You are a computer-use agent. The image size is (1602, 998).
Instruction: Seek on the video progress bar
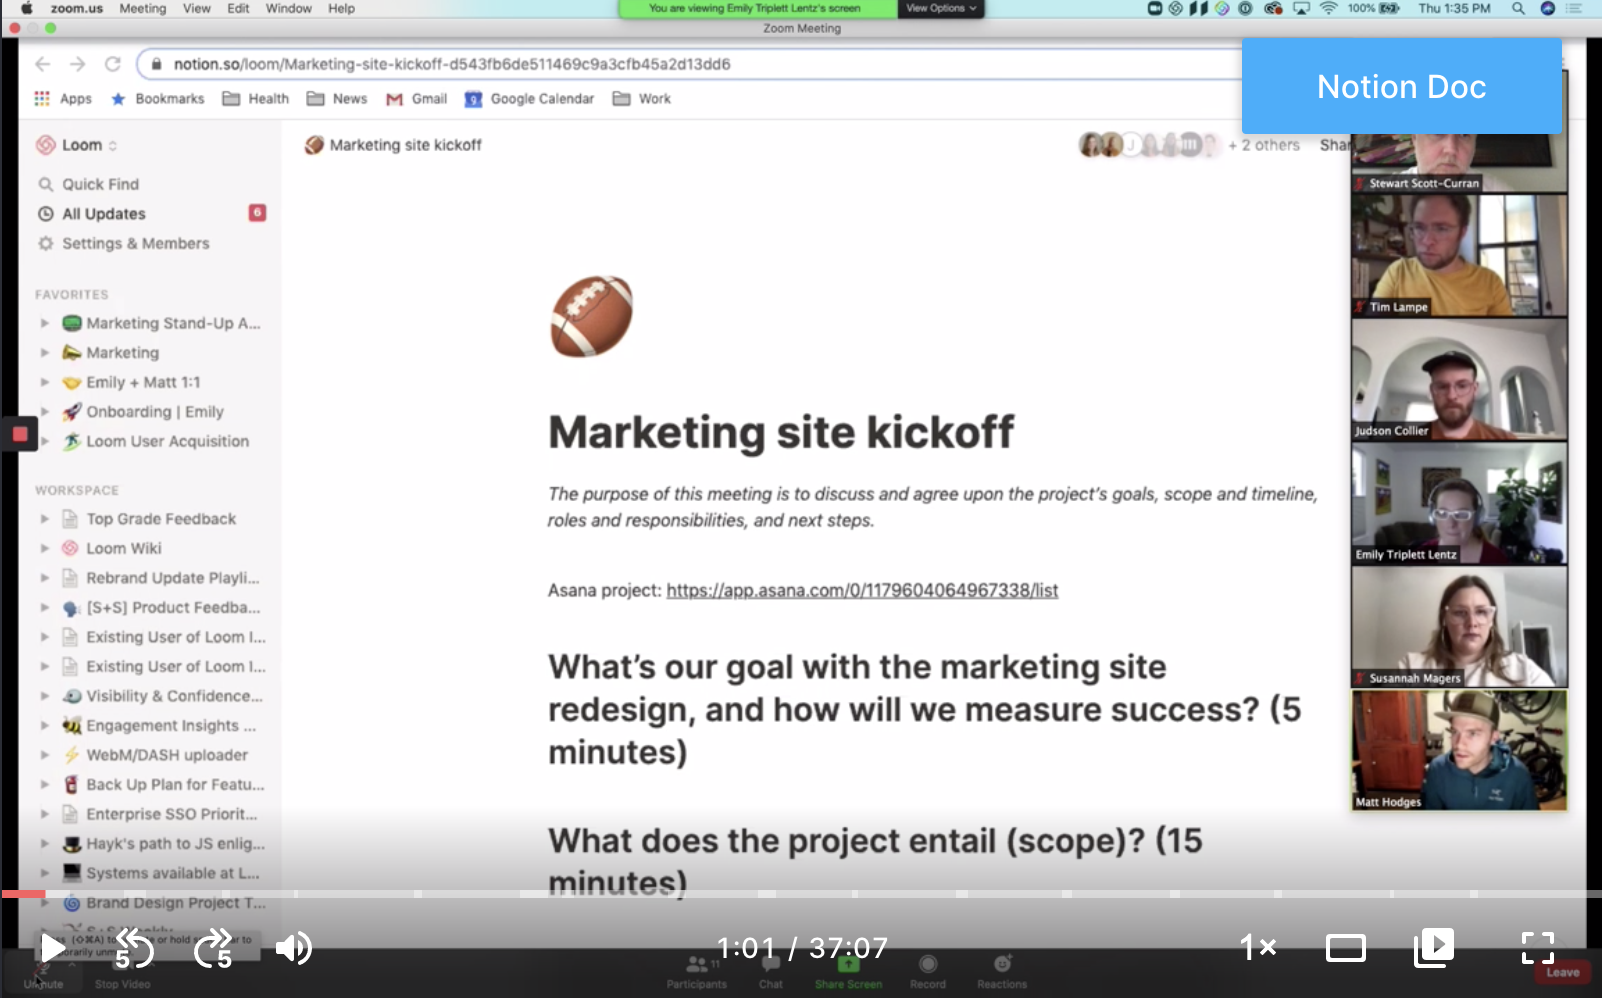(801, 893)
